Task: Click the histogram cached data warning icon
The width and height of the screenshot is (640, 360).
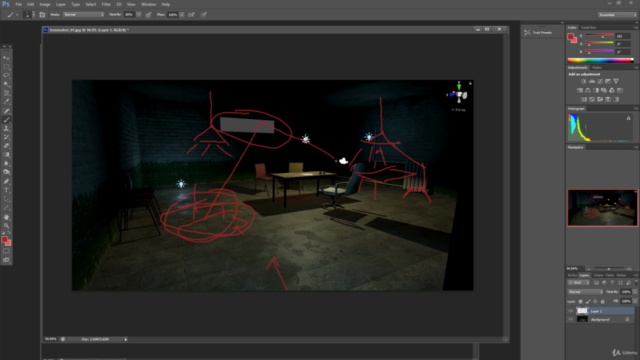Action: click(629, 118)
